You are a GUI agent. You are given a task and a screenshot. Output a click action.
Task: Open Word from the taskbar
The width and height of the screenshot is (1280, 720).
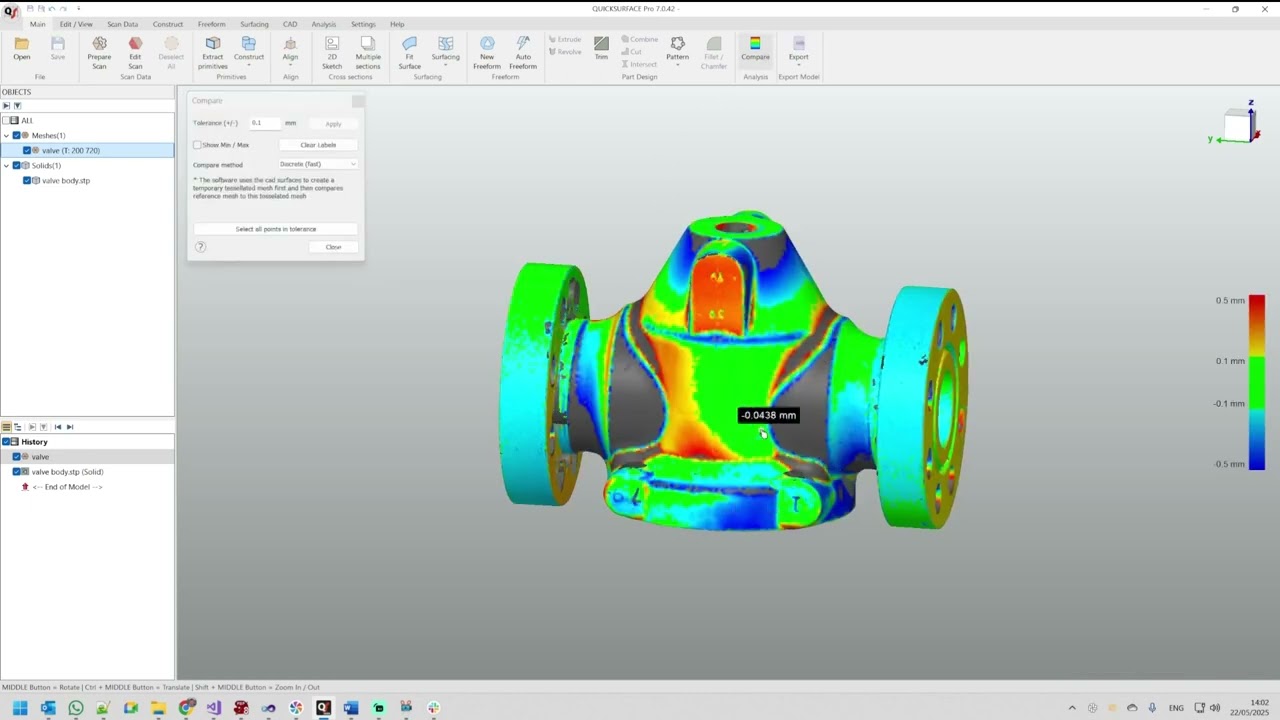coord(350,708)
